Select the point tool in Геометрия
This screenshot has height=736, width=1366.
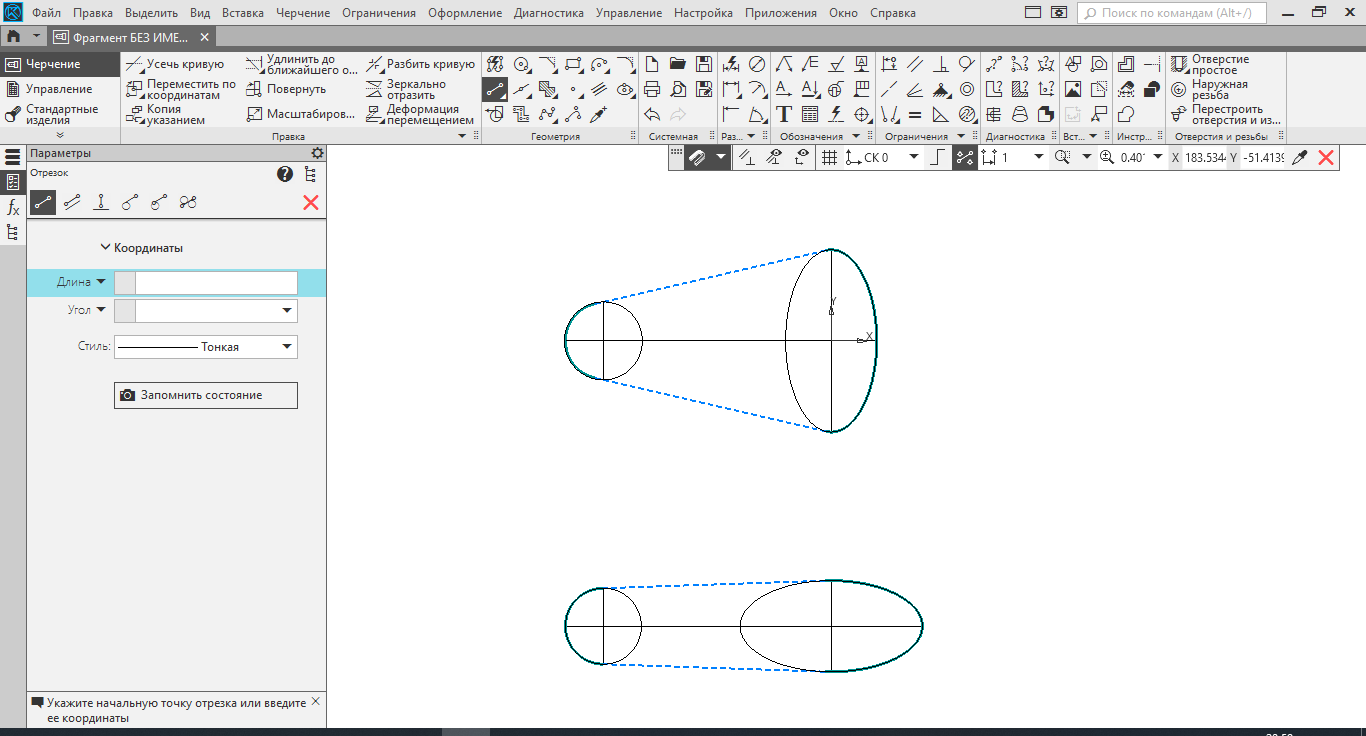pyautogui.click(x=574, y=89)
